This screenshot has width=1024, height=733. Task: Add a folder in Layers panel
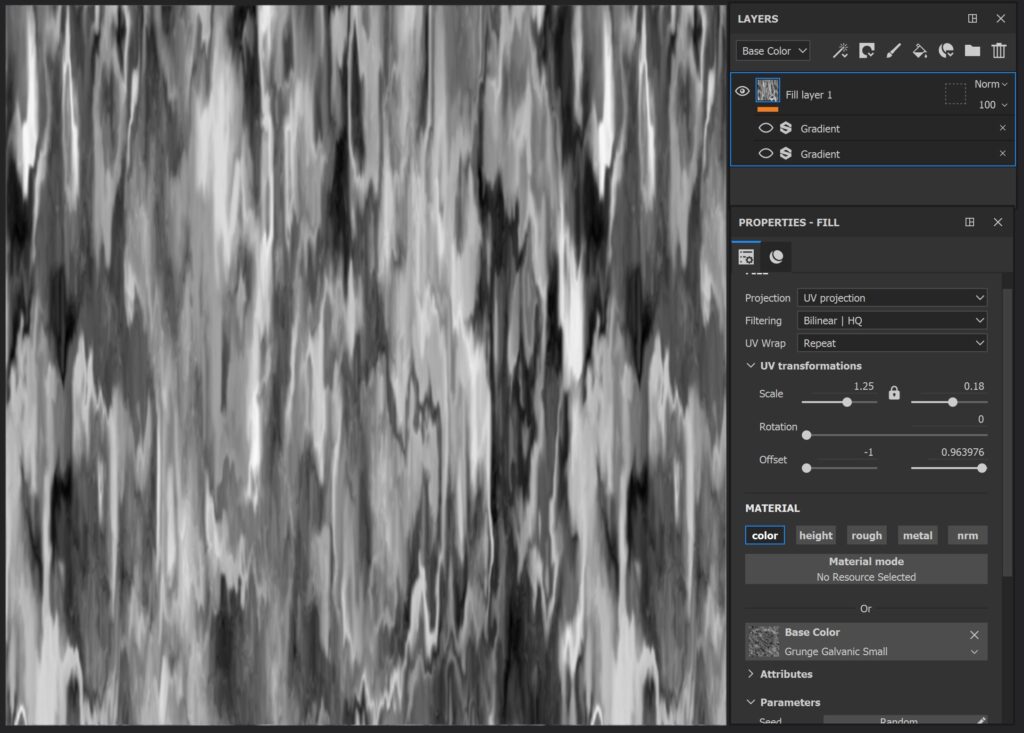[972, 51]
